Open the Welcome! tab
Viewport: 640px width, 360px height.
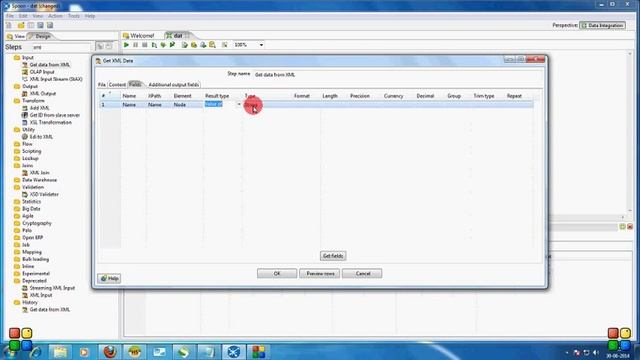tap(139, 36)
